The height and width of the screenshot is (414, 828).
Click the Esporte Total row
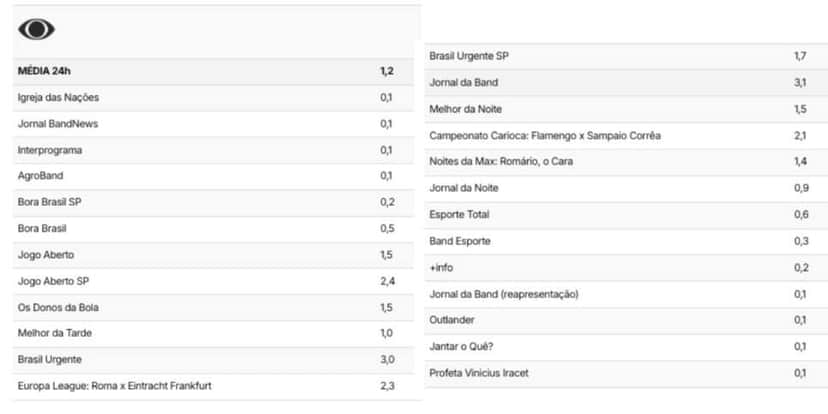[626, 215]
